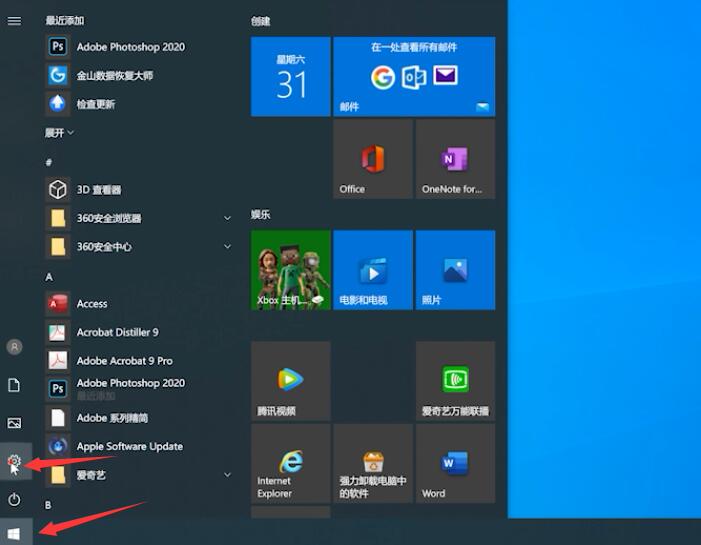Screen dimensions: 701x545
Task: Launch the Word tile
Action: pyautogui.click(x=456, y=464)
